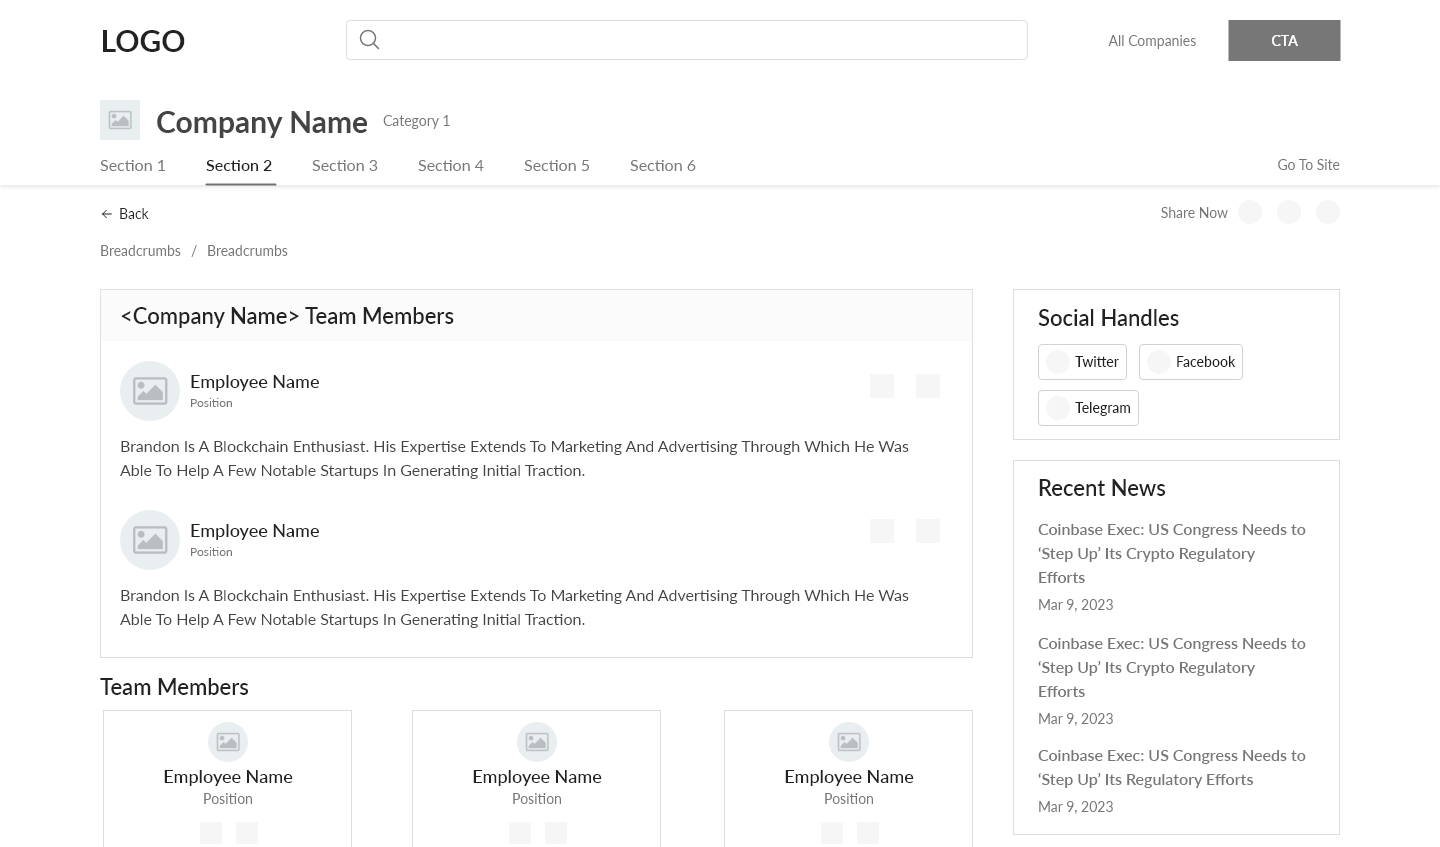Image resolution: width=1440 pixels, height=847 pixels.
Task: Click second employee's right social square icon
Action: coord(928,531)
